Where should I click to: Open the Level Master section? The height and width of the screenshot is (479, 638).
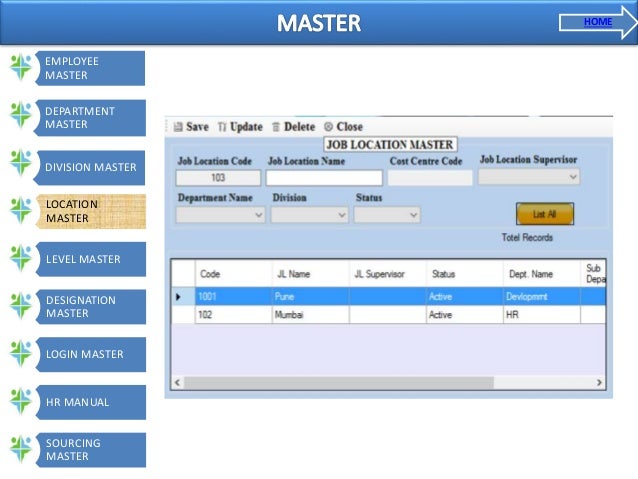[91, 259]
